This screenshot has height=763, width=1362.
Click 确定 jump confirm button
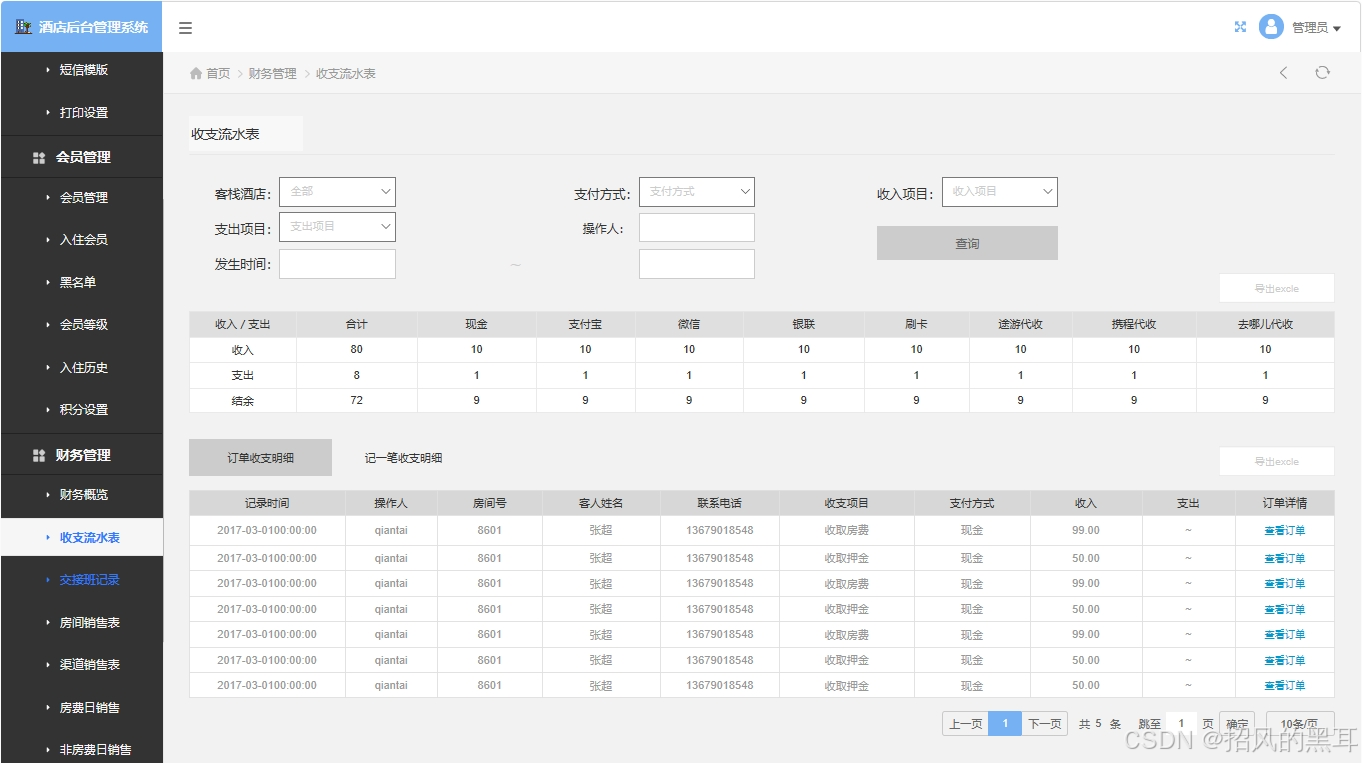coord(1237,724)
